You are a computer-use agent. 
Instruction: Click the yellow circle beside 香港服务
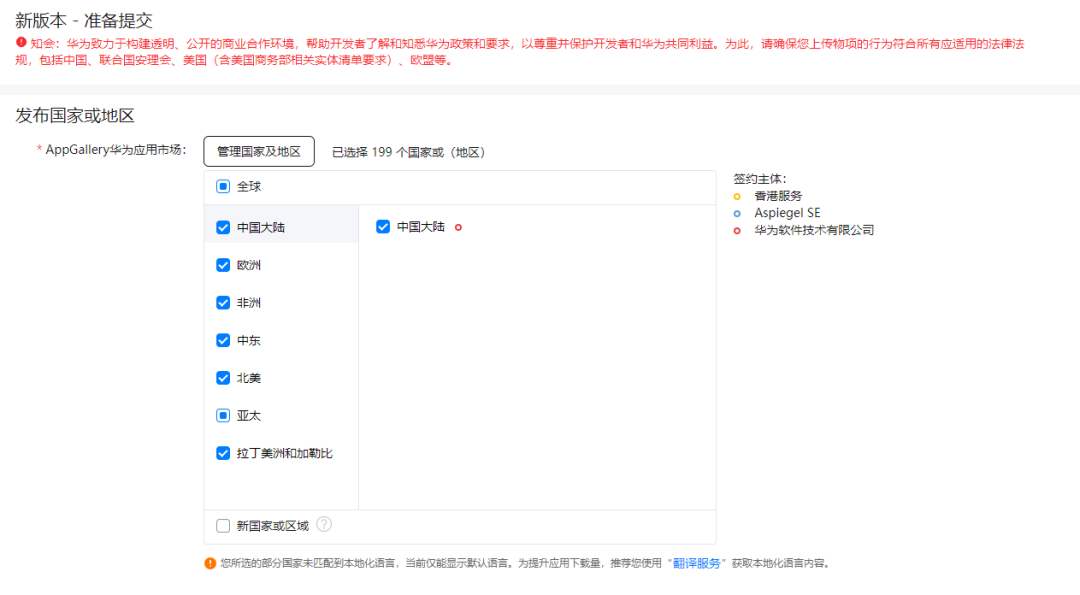737,197
